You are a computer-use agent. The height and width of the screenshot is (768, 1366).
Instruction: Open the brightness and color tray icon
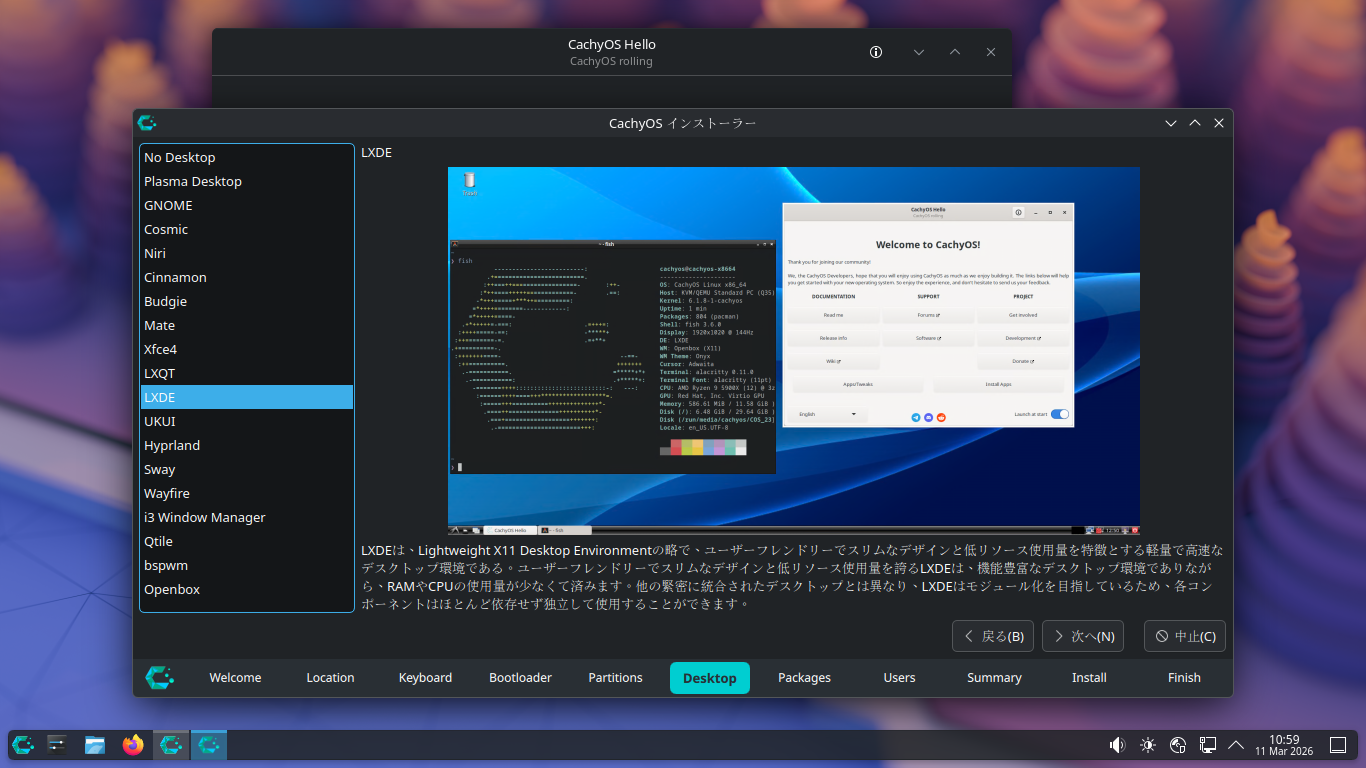pyautogui.click(x=1147, y=745)
